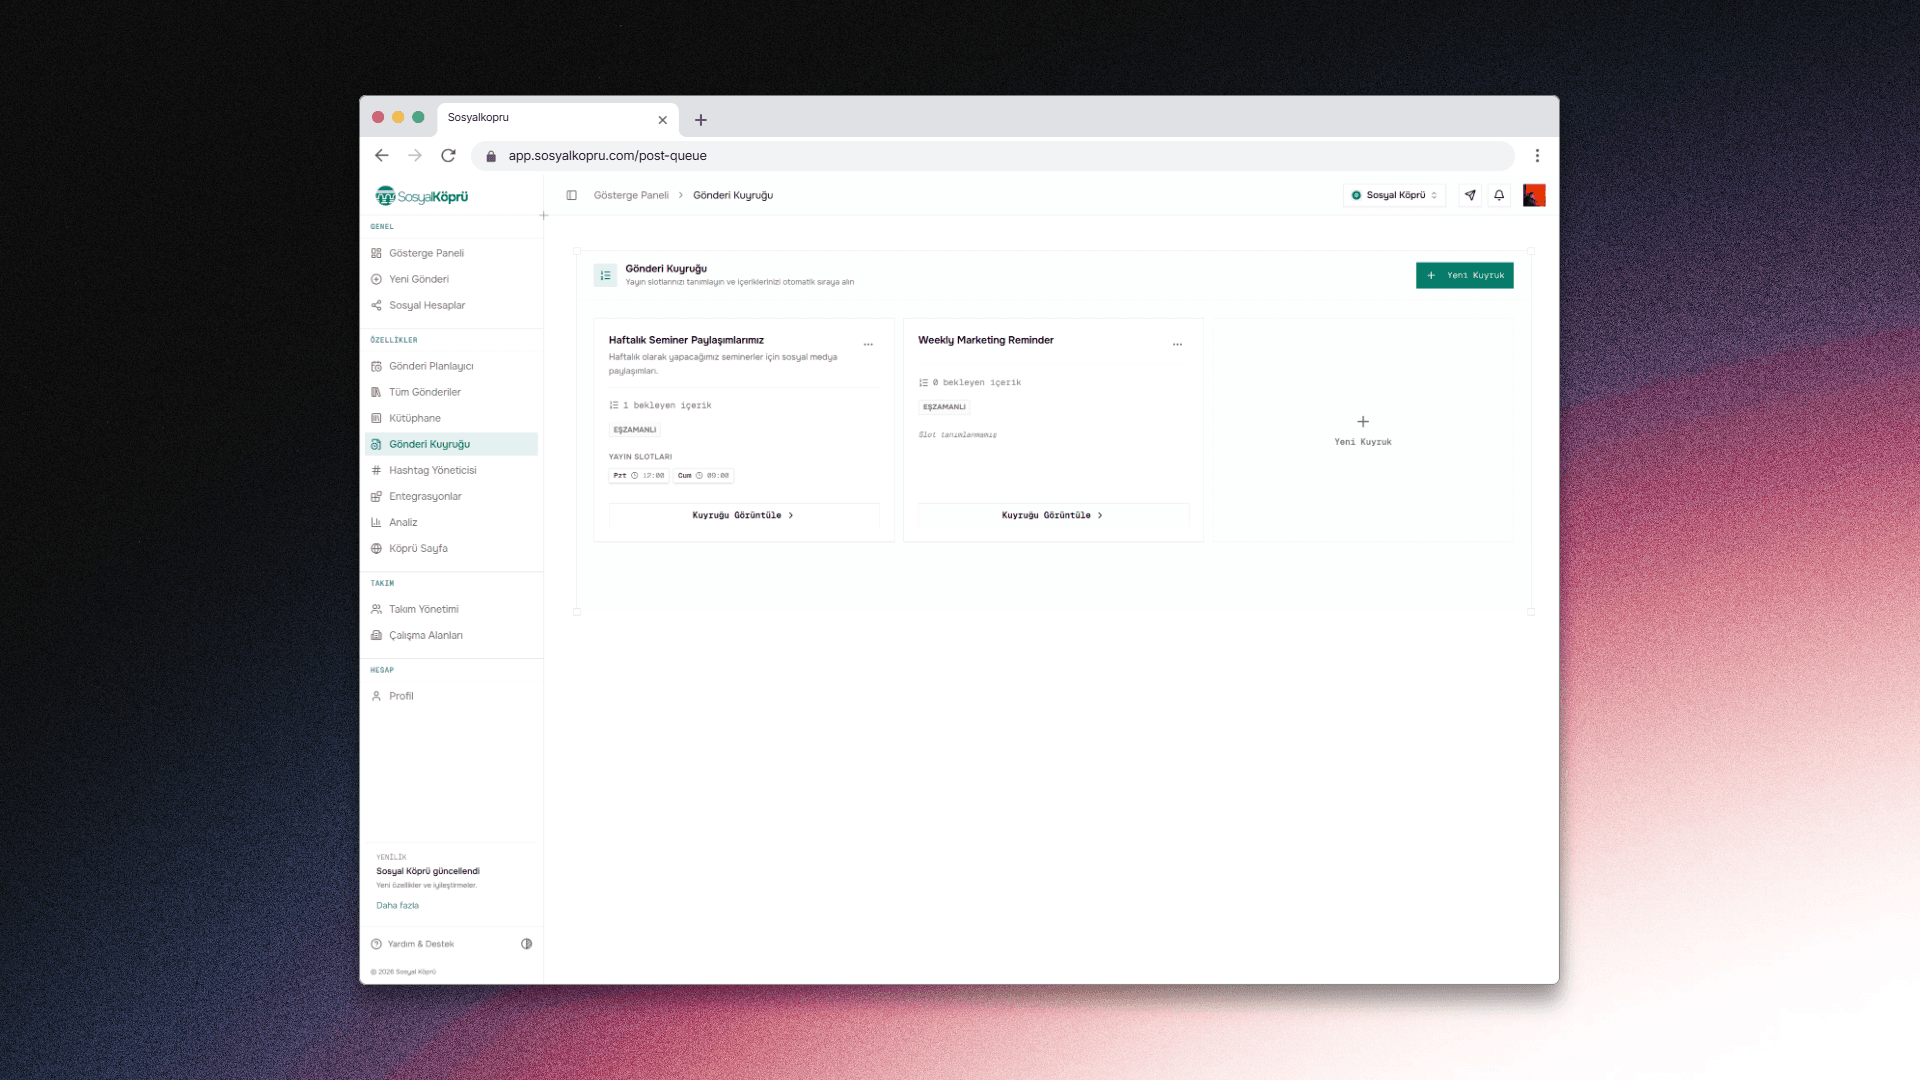This screenshot has width=1920, height=1080.
Task: Click the padlock icon in the address bar
Action: tap(491, 156)
